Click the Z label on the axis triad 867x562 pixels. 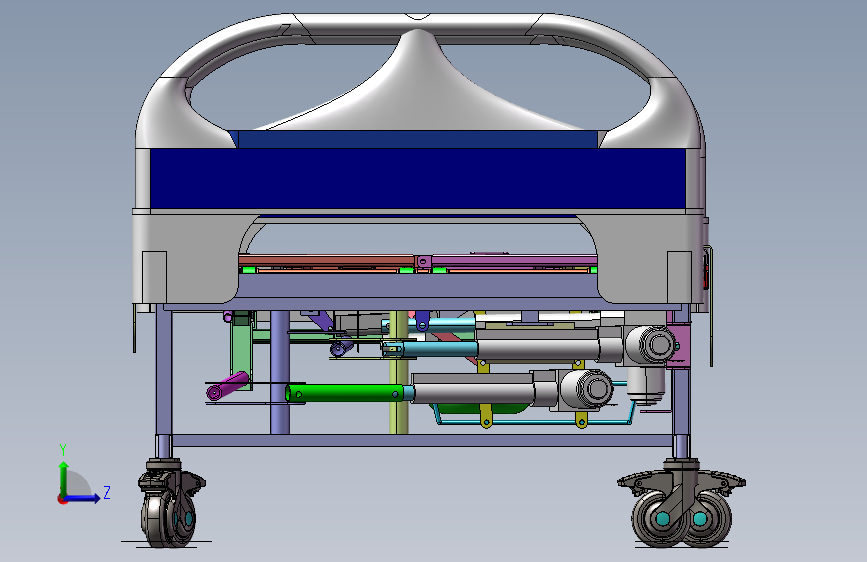pos(107,492)
